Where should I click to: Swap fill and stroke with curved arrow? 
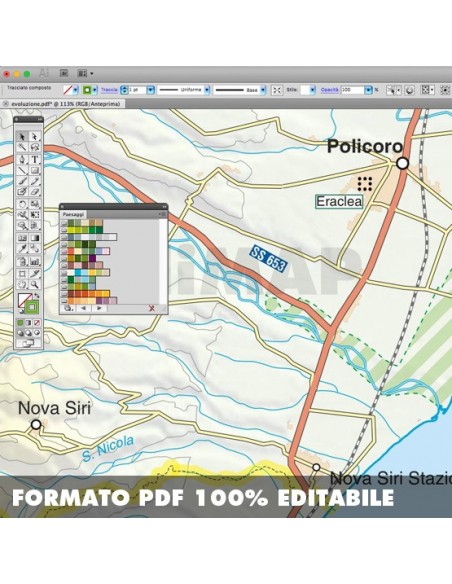(x=37, y=296)
